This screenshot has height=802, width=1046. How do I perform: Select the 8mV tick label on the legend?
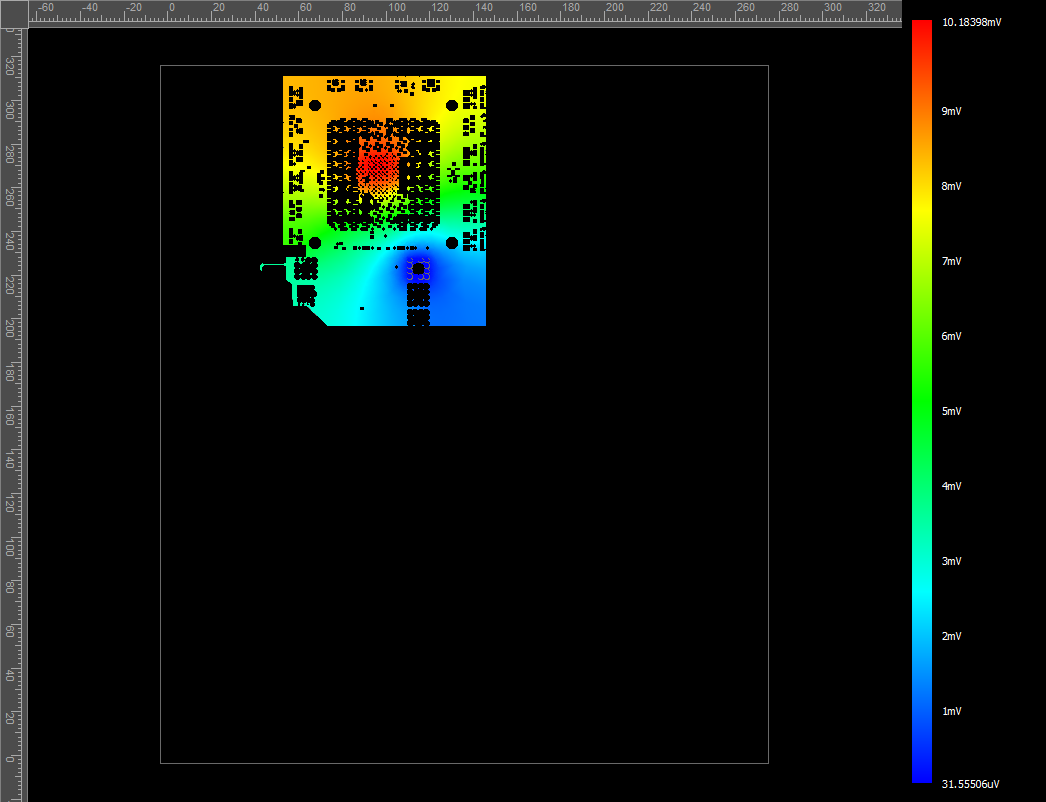coord(951,186)
